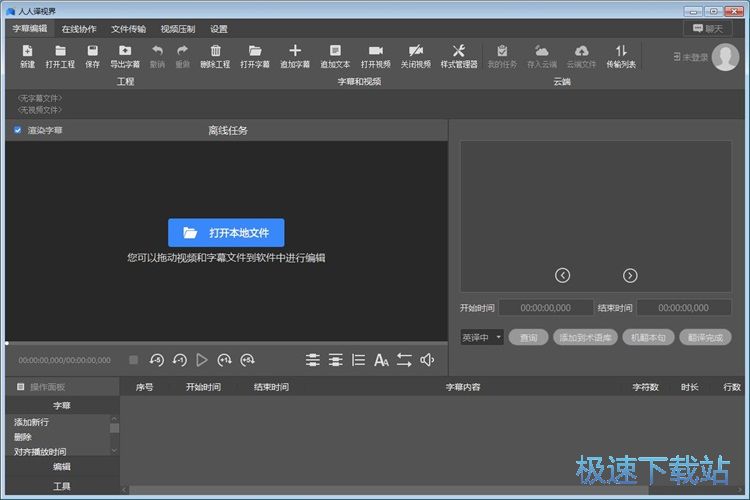The width and height of the screenshot is (750, 500).
Task: Click the 机翻本句 button
Action: 647,338
